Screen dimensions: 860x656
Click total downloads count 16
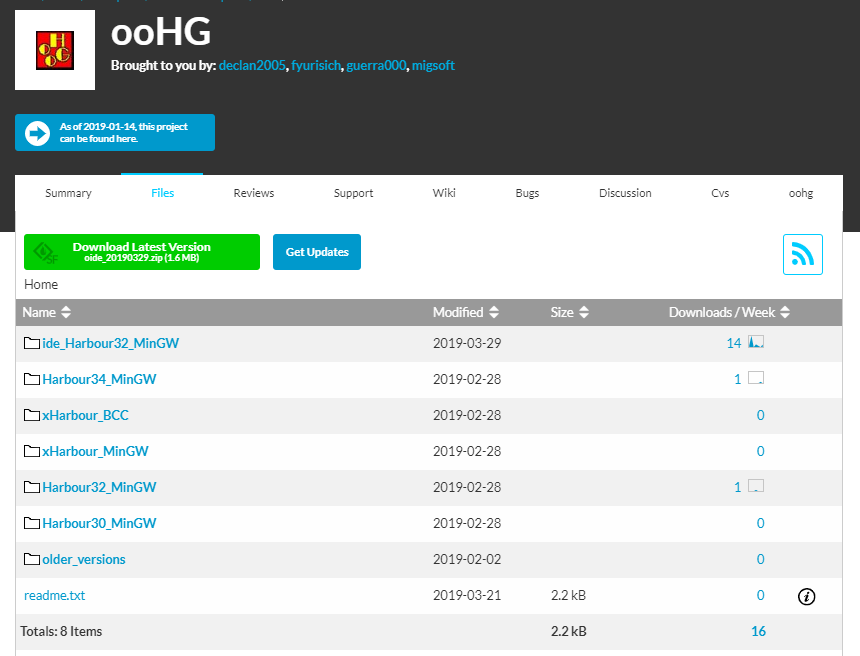click(x=758, y=631)
